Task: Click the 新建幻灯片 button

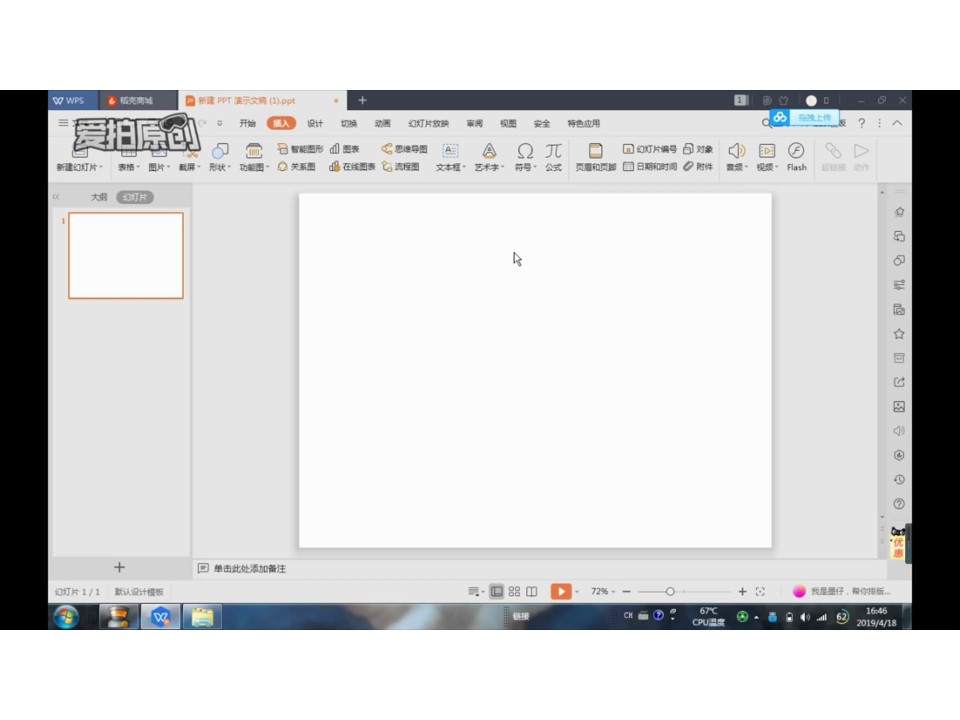Action: [x=80, y=167]
